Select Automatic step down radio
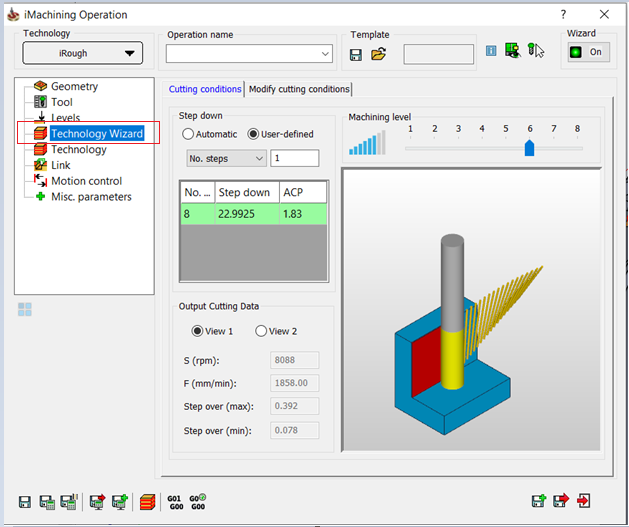This screenshot has width=629, height=527. pyautogui.click(x=188, y=134)
